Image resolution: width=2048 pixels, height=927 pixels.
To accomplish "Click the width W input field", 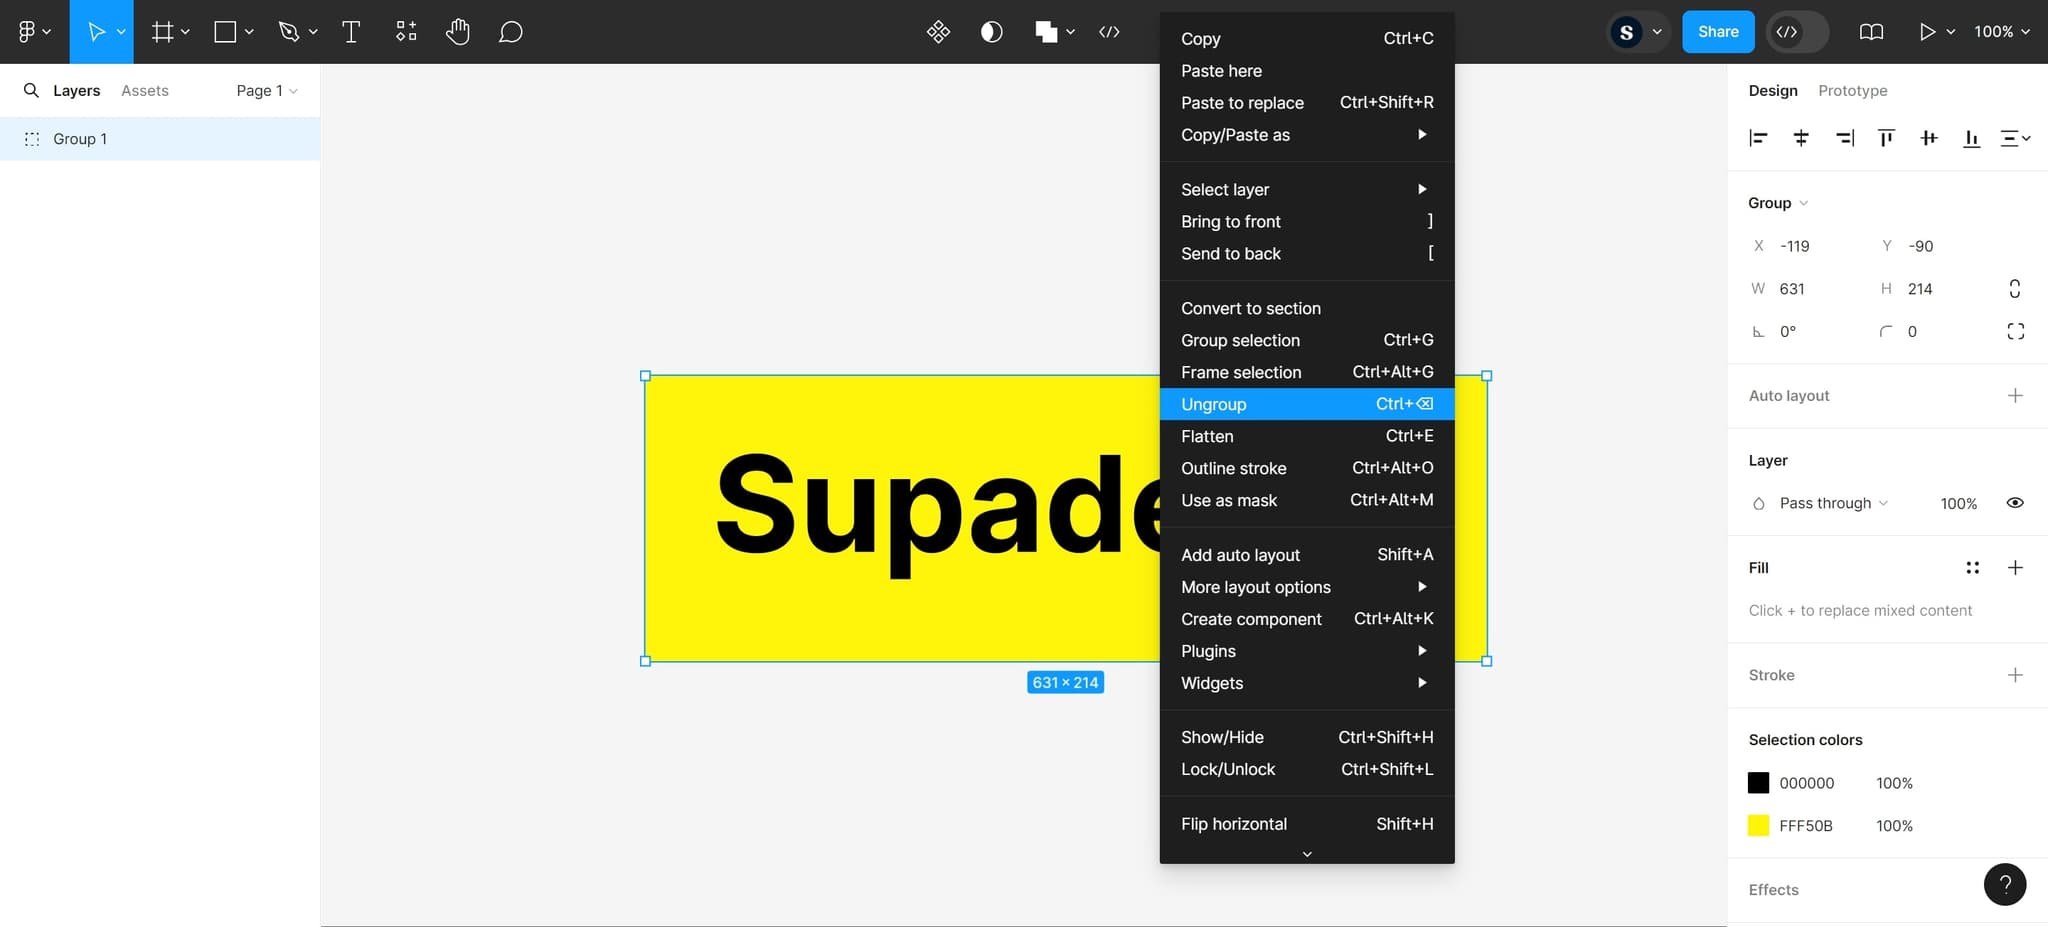I will click(x=1812, y=289).
